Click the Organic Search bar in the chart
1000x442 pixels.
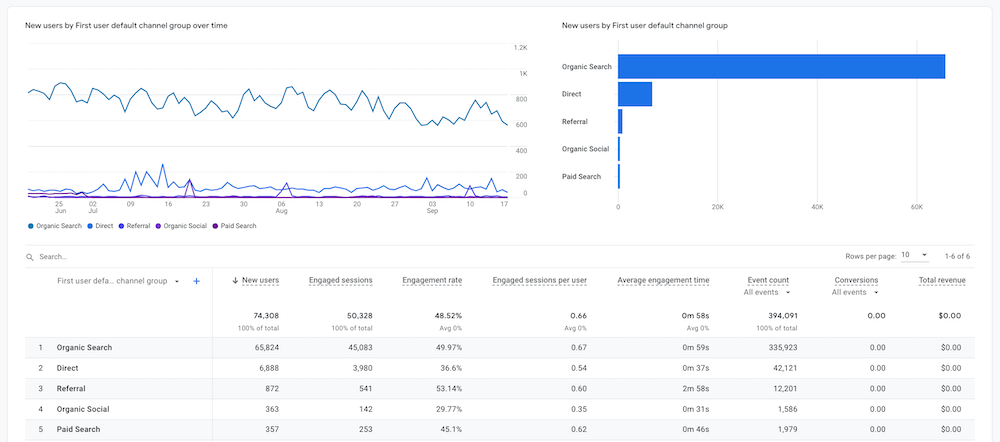(x=780, y=66)
